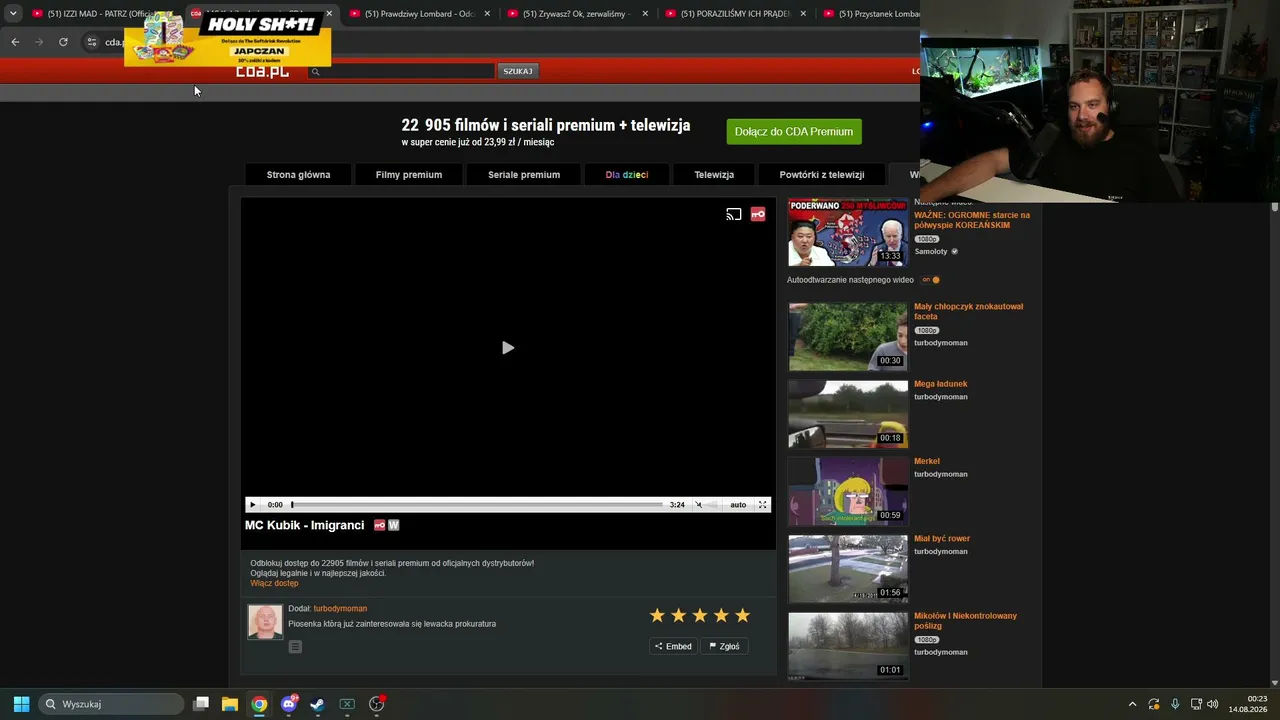Open the Powtórki z telewizji tab
This screenshot has height=720, width=1280.
[x=822, y=175]
